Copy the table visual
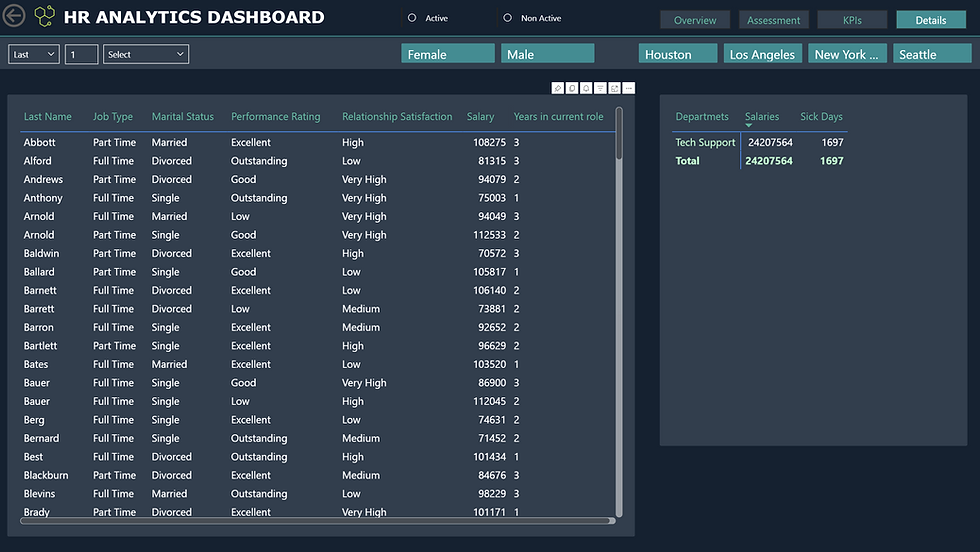Screen dimensions: 980x552 pyautogui.click(x=572, y=88)
